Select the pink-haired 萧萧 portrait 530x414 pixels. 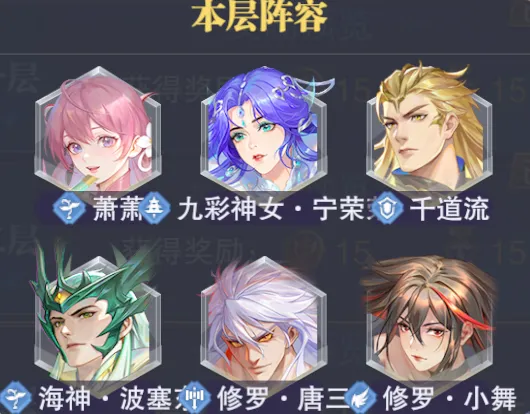pos(98,130)
